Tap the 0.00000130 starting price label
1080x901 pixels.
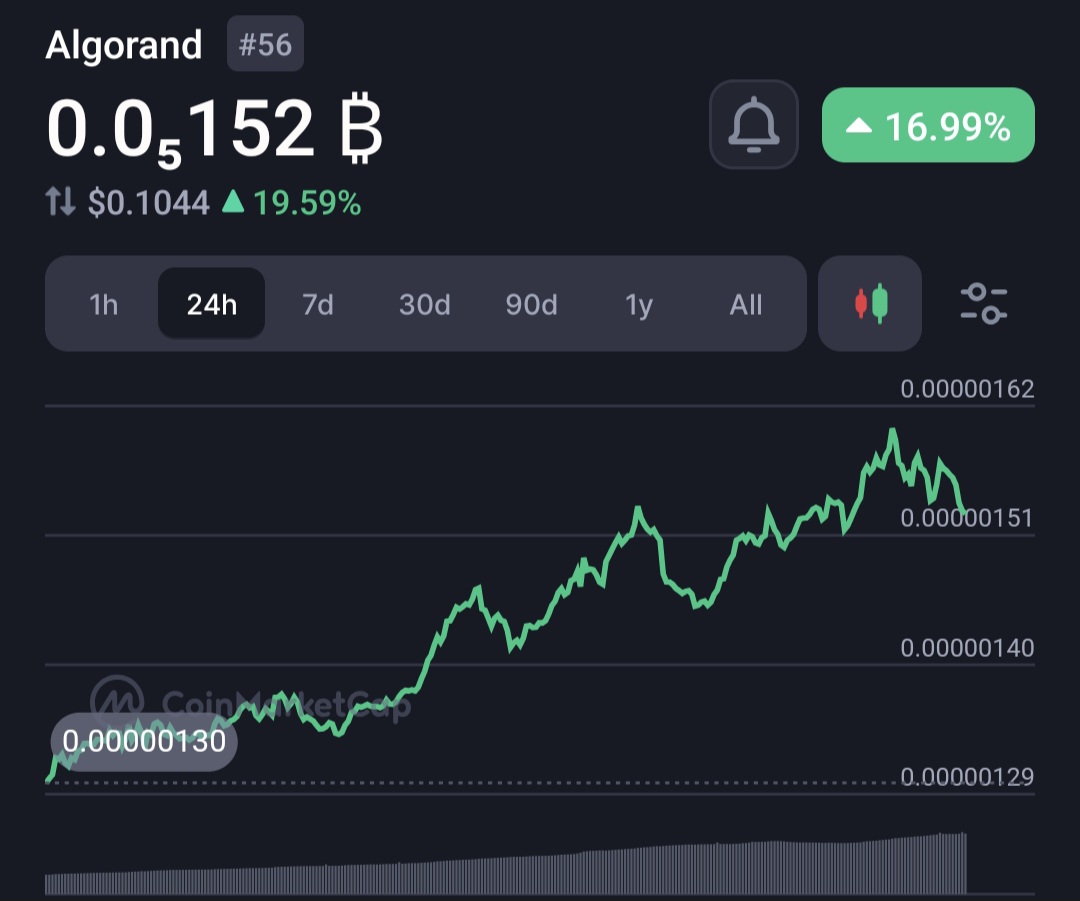coord(144,742)
